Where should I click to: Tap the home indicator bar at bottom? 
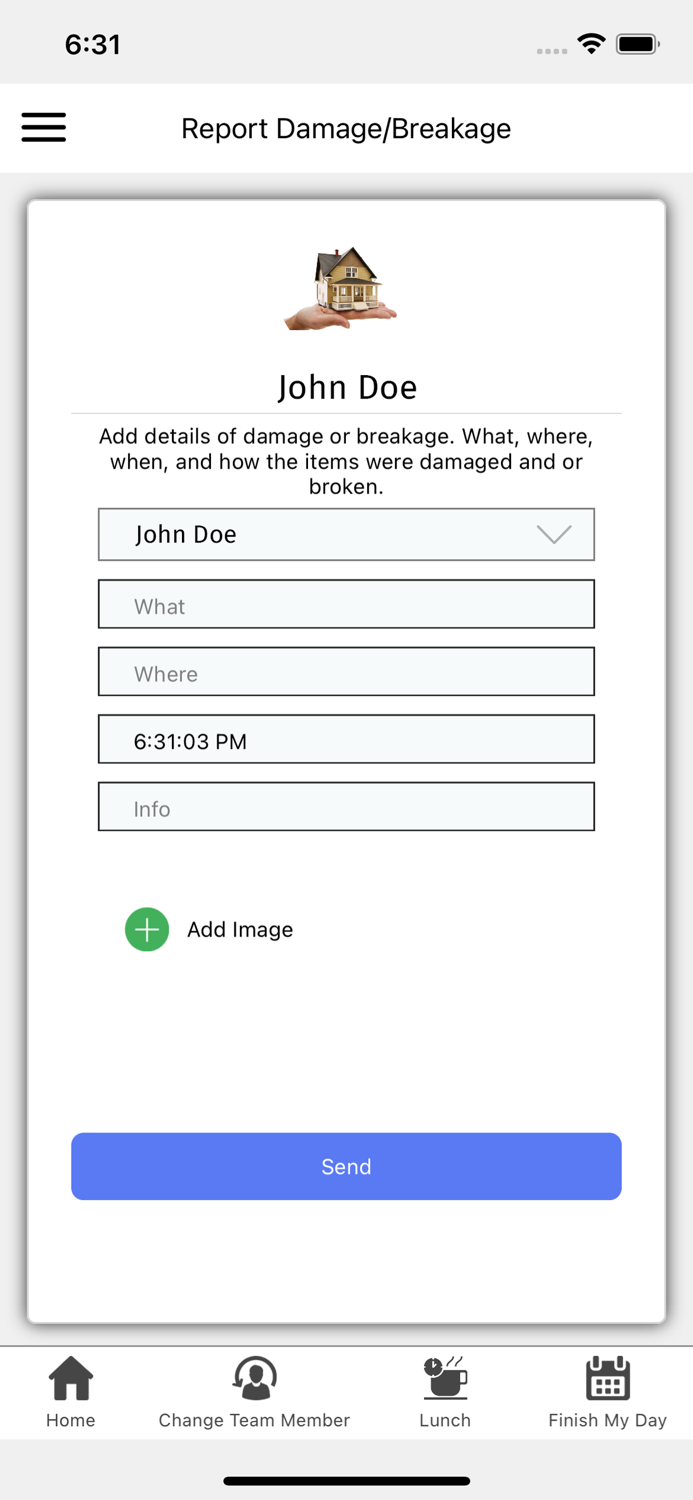tap(346, 1481)
